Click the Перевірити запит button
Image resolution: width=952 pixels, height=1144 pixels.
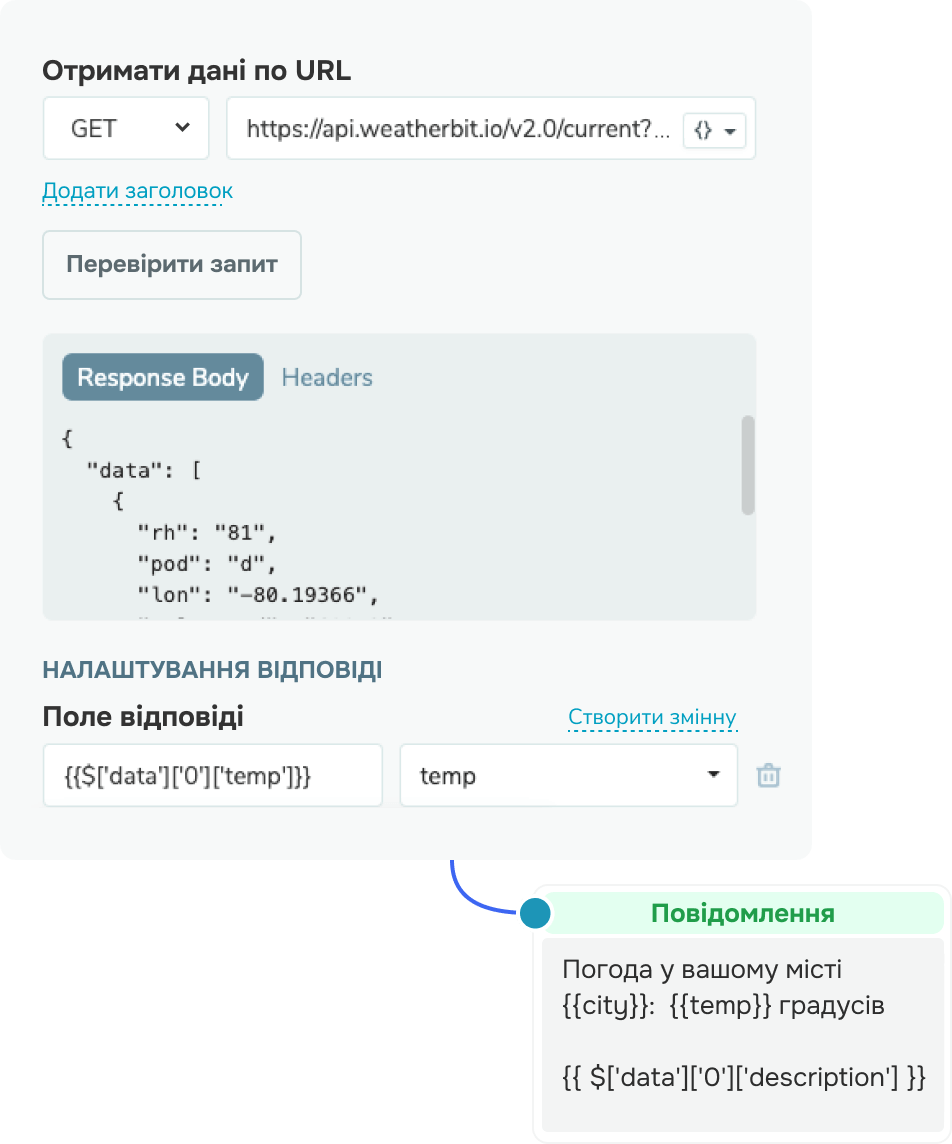pyautogui.click(x=171, y=264)
